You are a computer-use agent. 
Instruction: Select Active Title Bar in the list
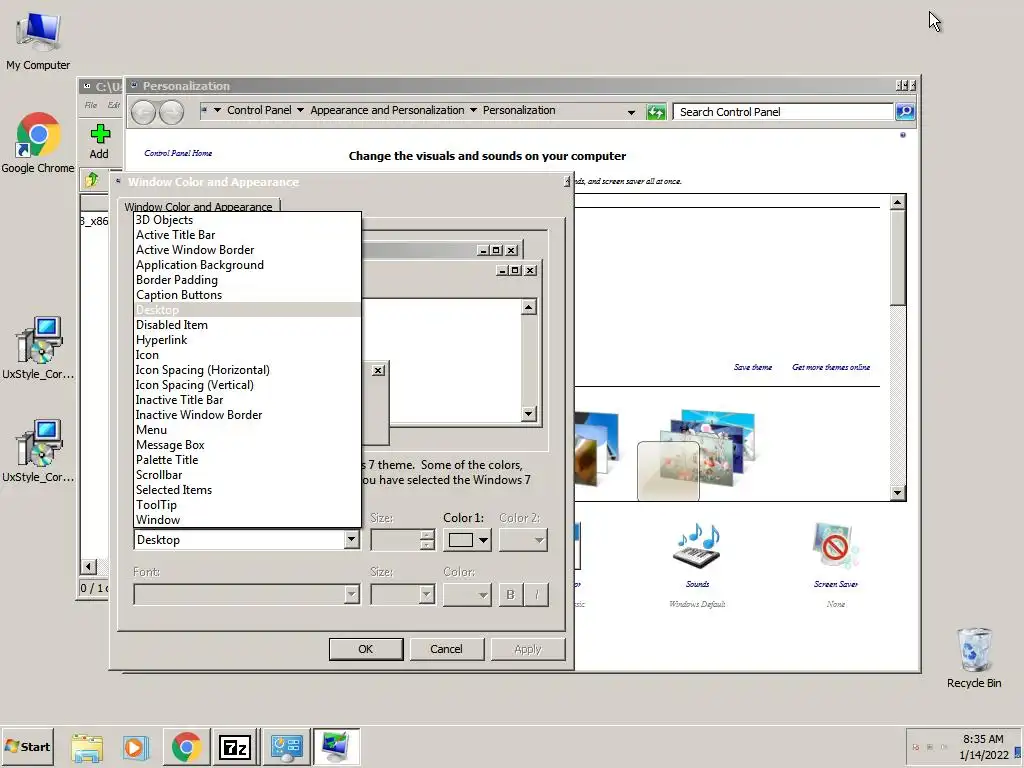click(x=247, y=235)
